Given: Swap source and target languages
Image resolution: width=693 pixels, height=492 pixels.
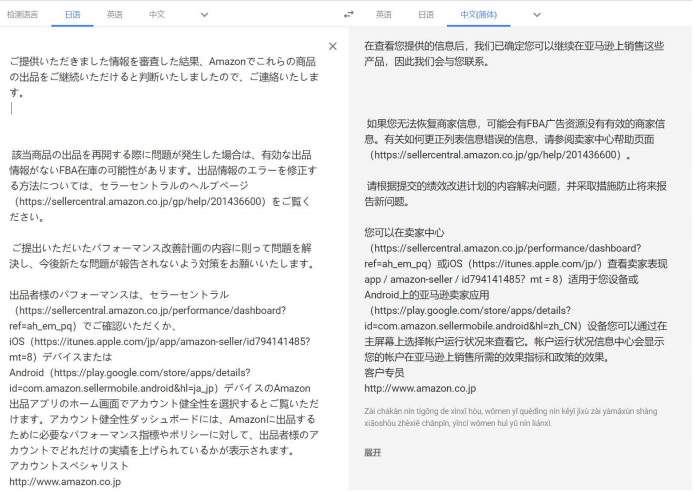Looking at the screenshot, I should coord(349,15).
